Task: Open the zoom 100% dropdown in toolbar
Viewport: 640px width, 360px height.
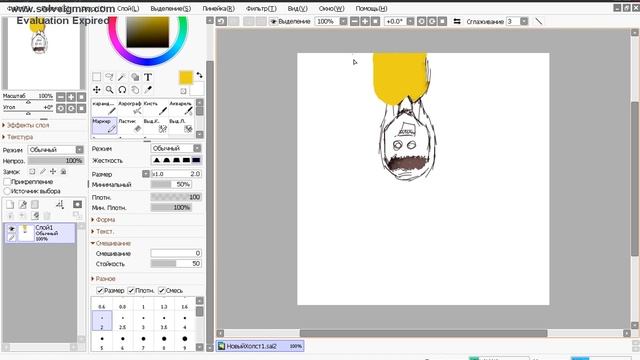Action: pyautogui.click(x=343, y=21)
